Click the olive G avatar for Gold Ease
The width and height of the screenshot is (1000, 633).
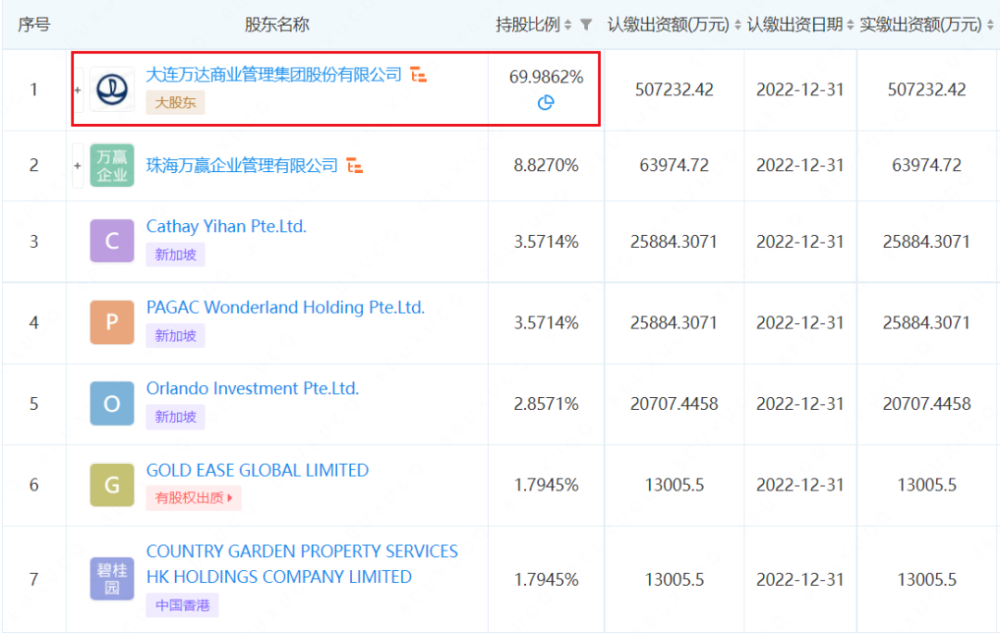112,484
